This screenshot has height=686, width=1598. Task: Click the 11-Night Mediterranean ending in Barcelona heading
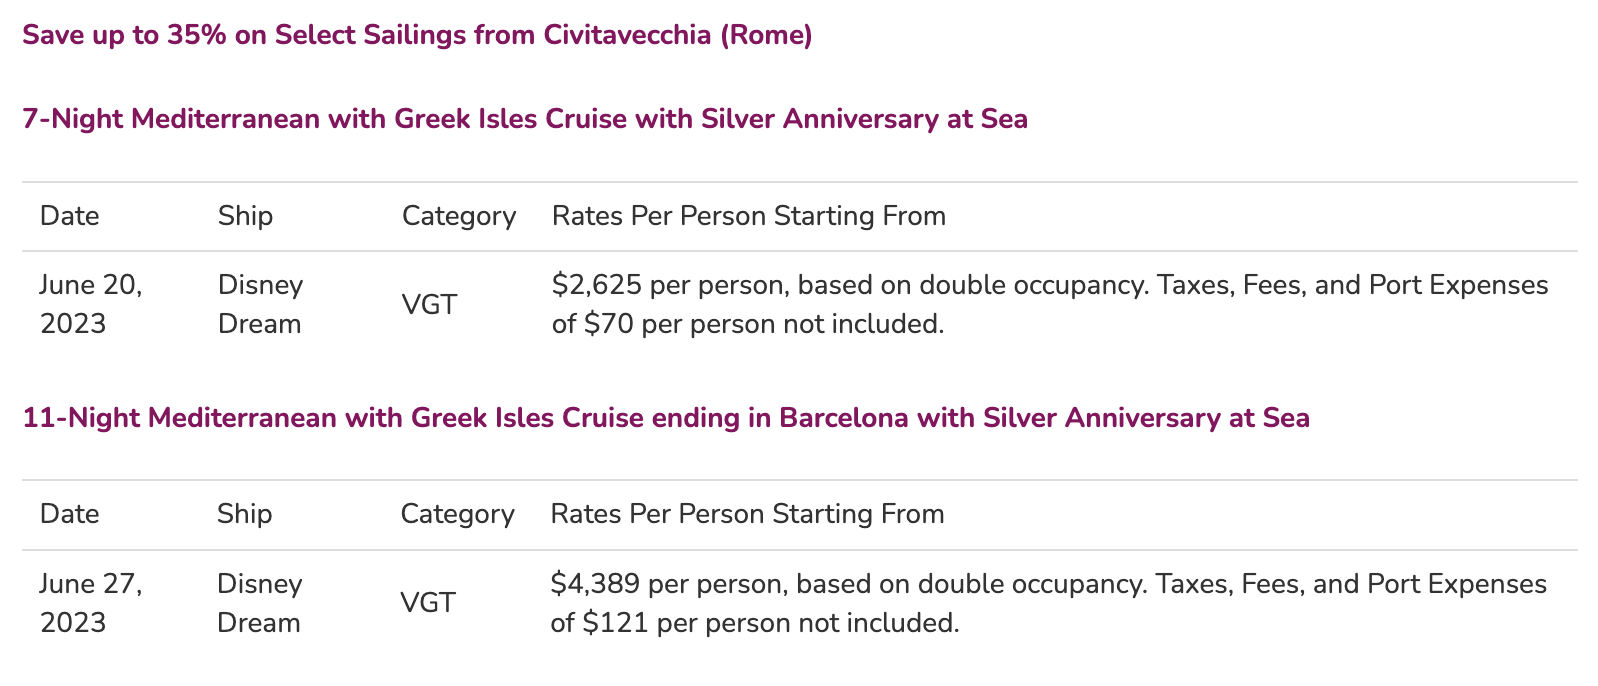(x=666, y=417)
